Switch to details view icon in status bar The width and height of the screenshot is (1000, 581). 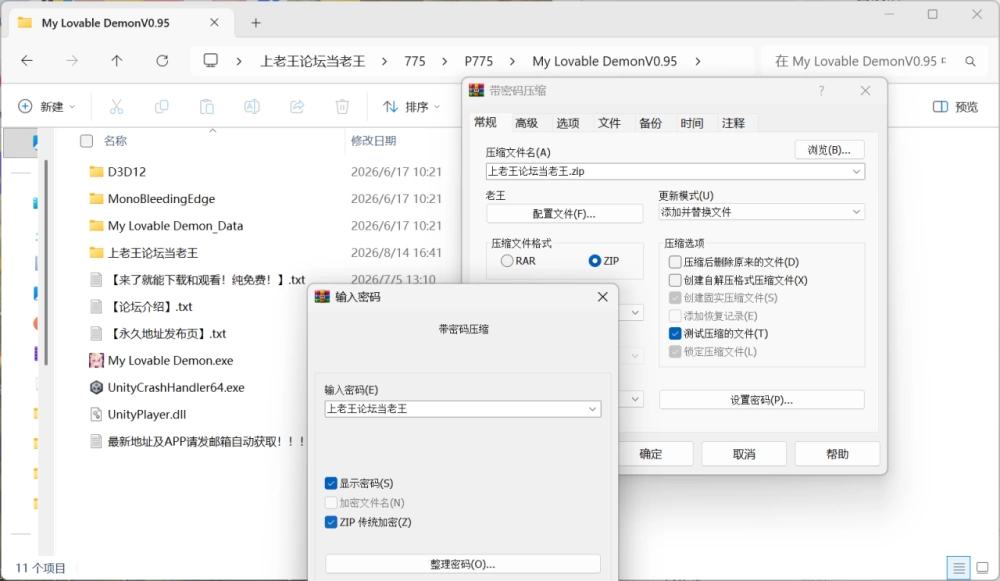(x=959, y=568)
